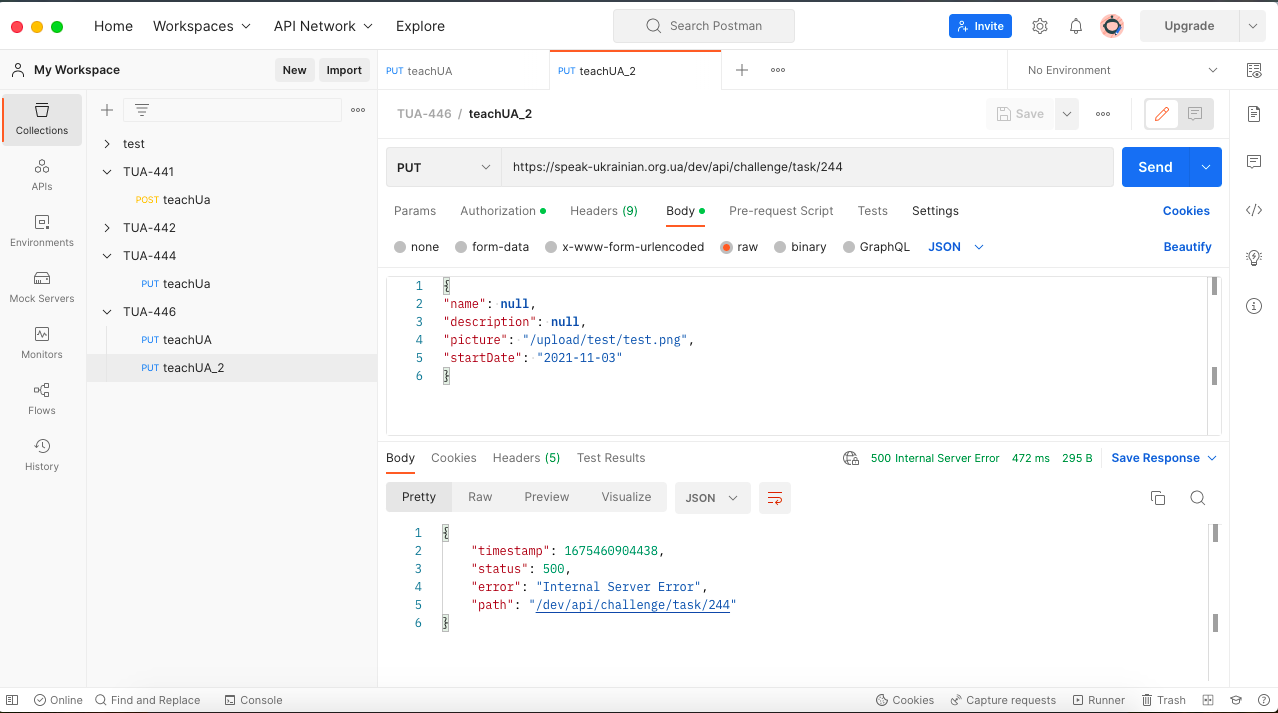Open the notifications bell
This screenshot has width=1278, height=713.
point(1076,26)
